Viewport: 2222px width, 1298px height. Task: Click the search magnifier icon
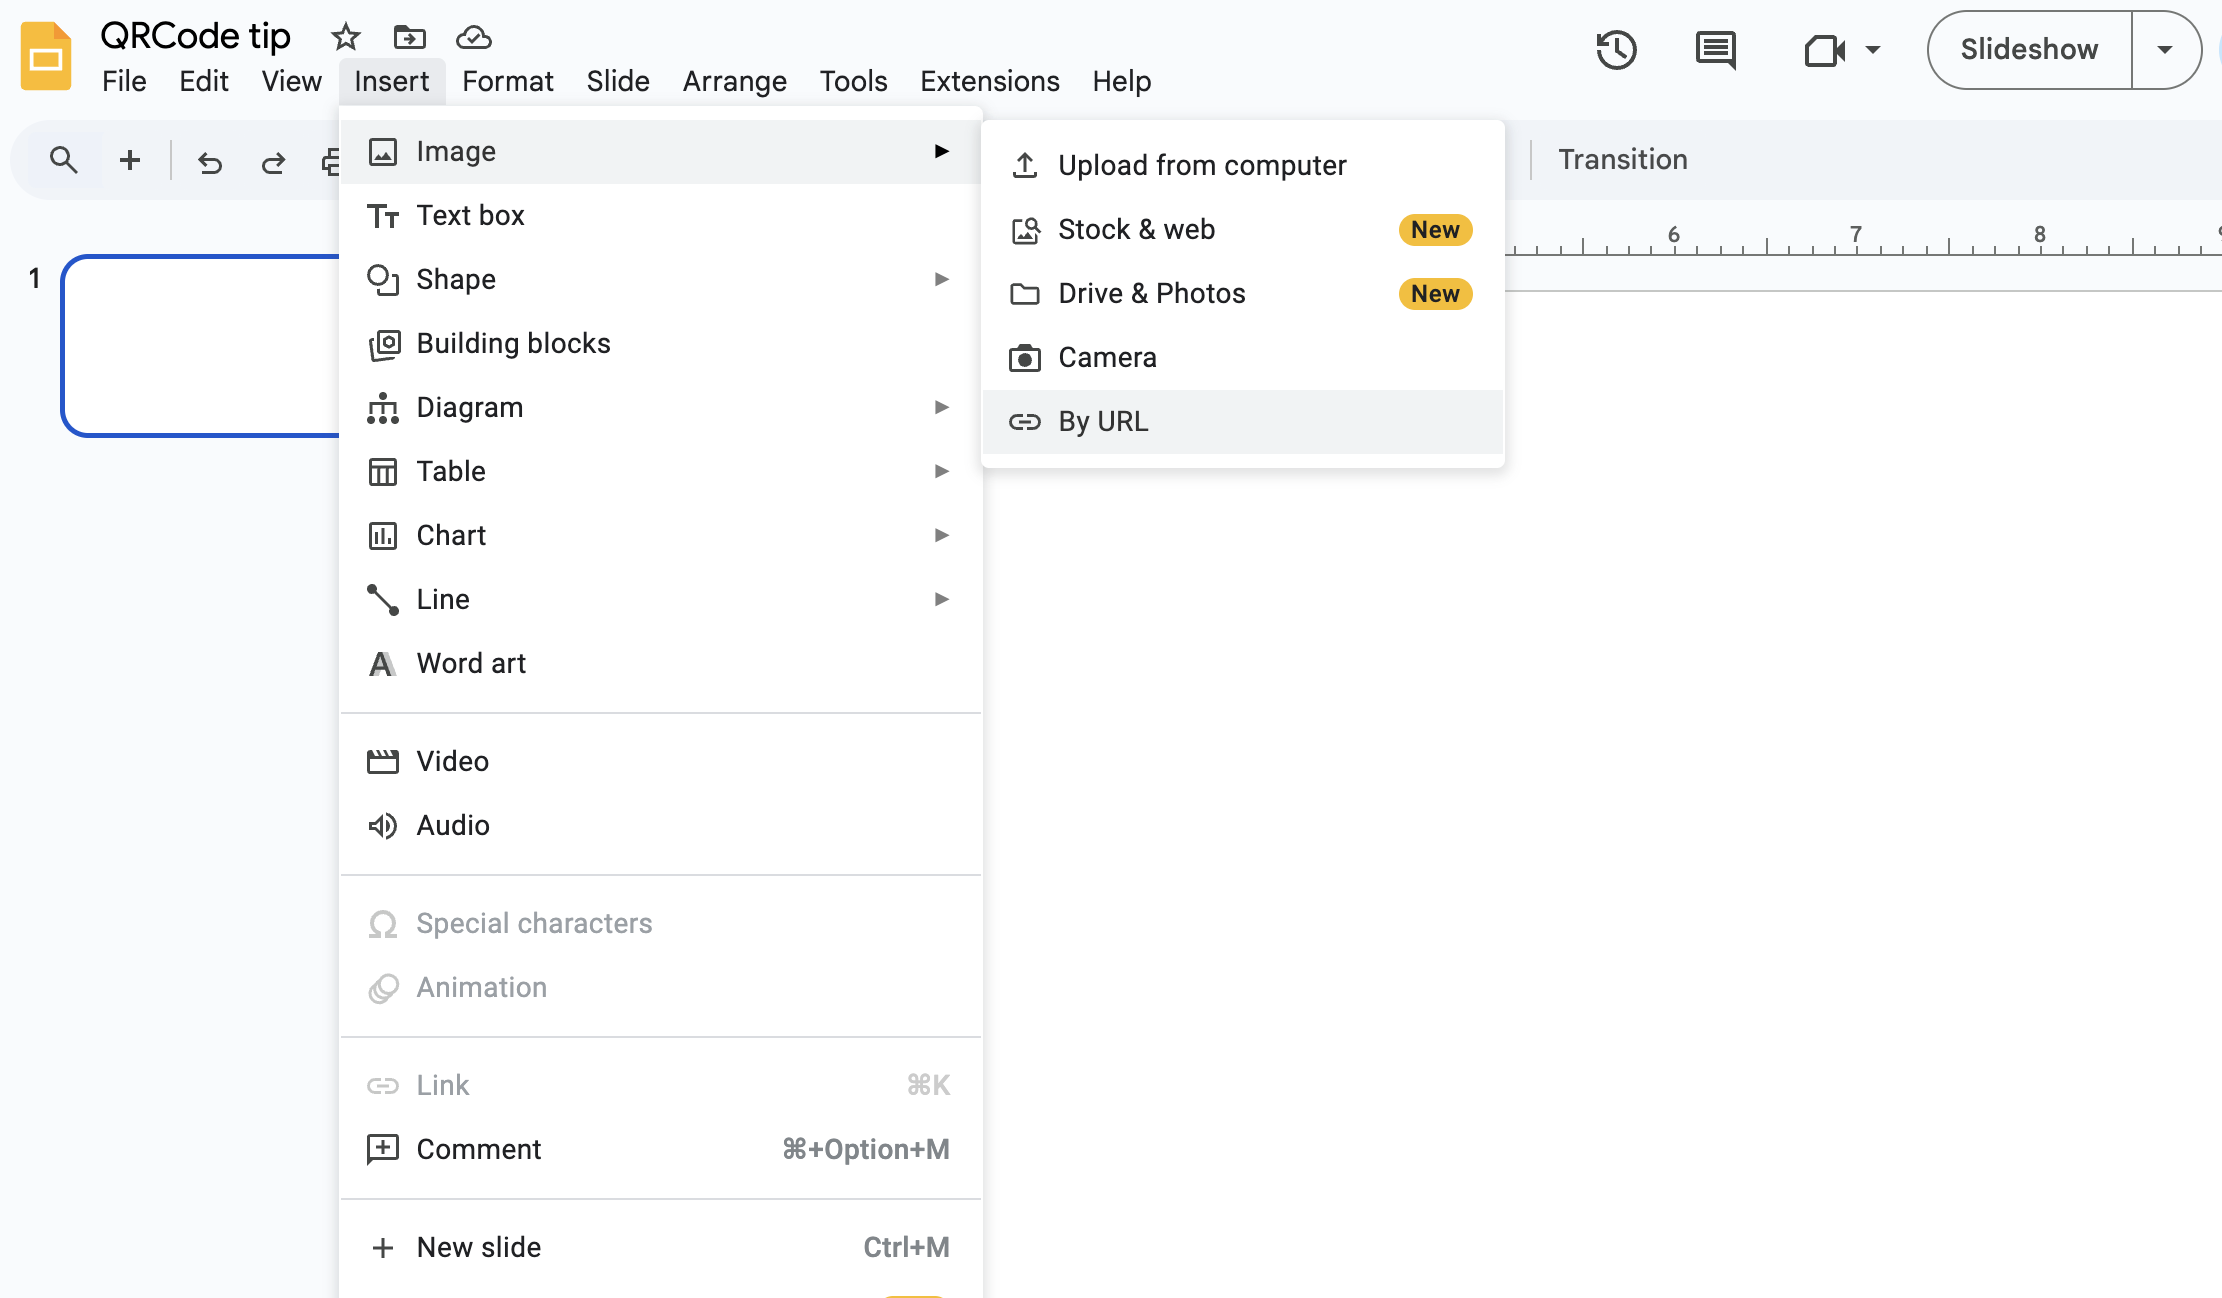[63, 160]
